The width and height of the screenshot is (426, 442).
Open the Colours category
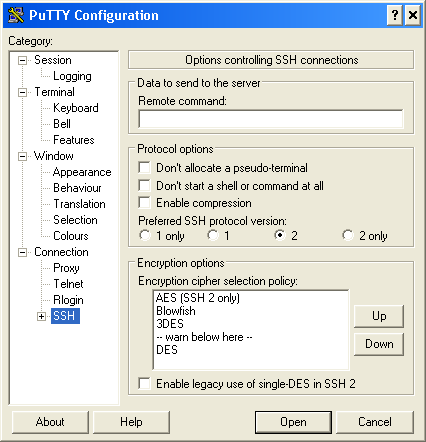click(x=71, y=236)
